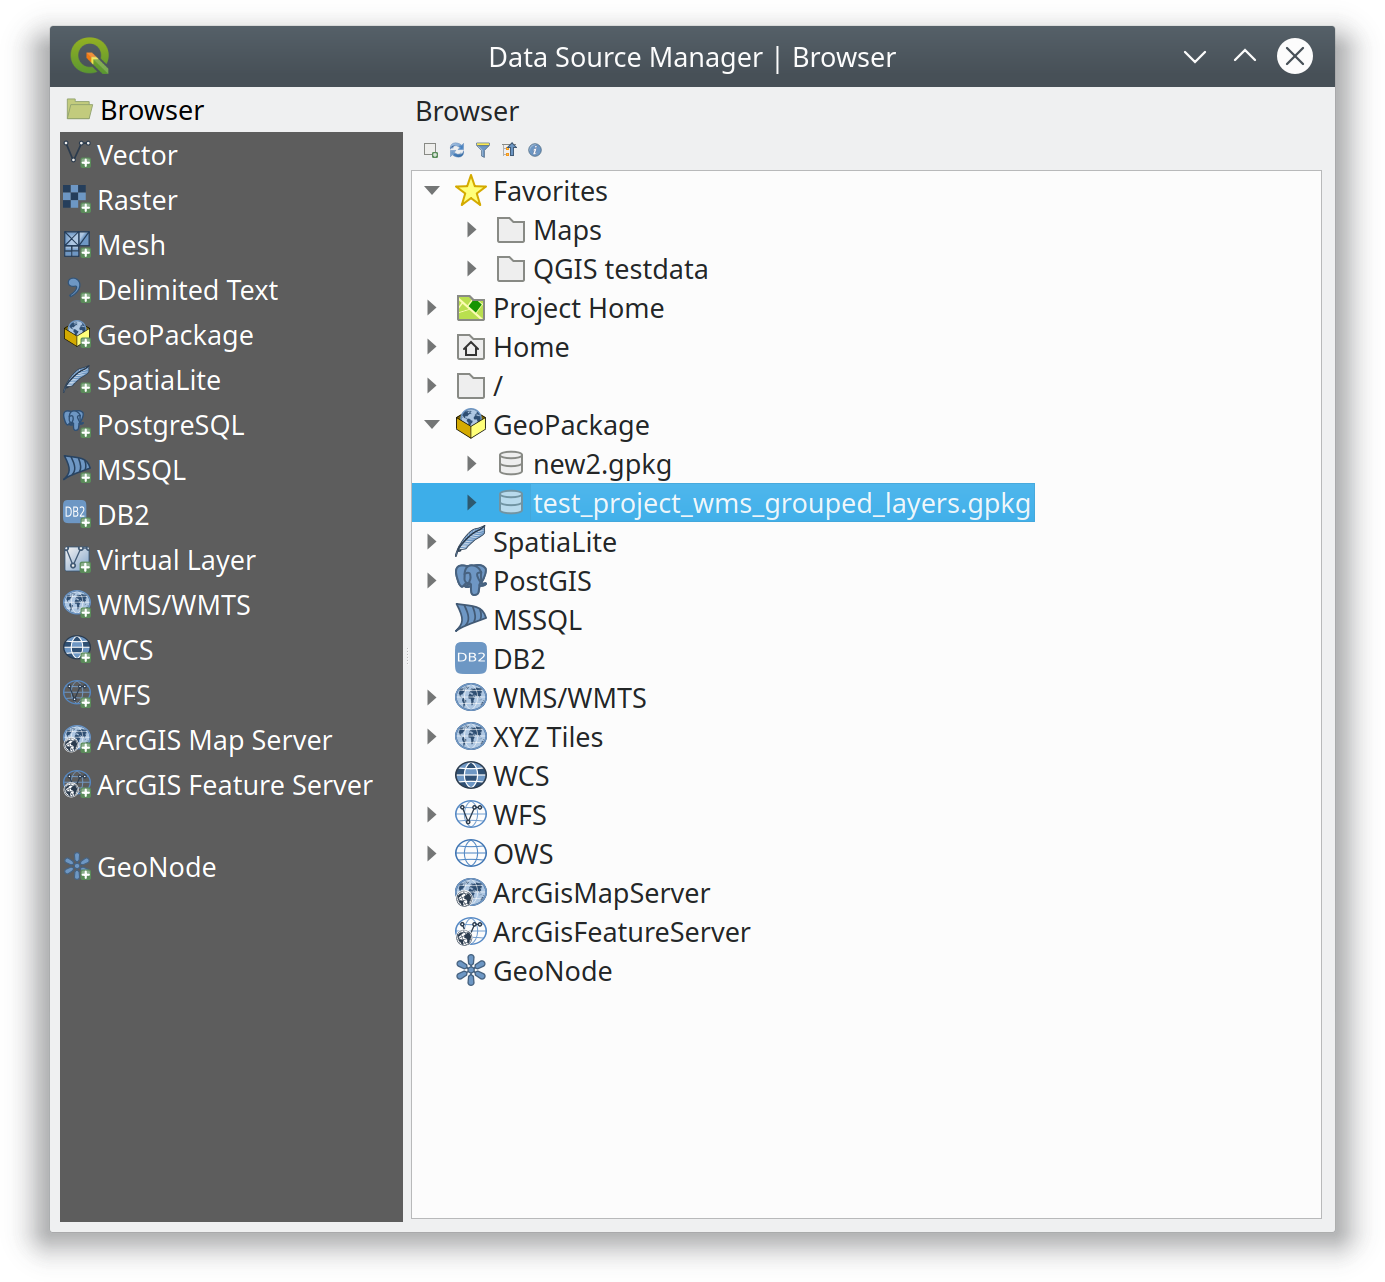1385x1282 pixels.
Task: Expand the Home directory node
Action: 432,347
